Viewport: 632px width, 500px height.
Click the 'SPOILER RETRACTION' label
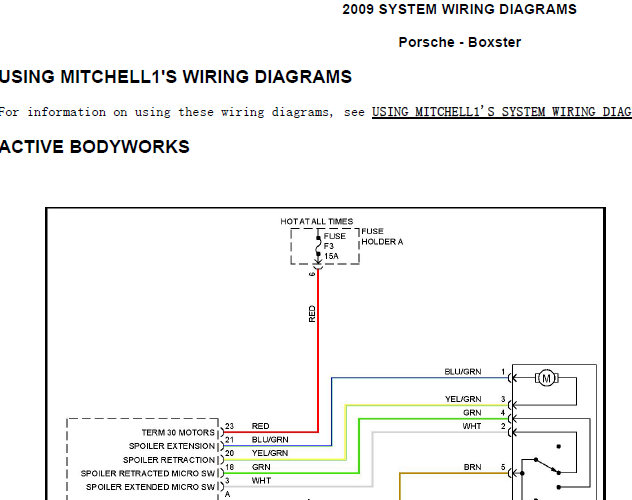(169, 460)
